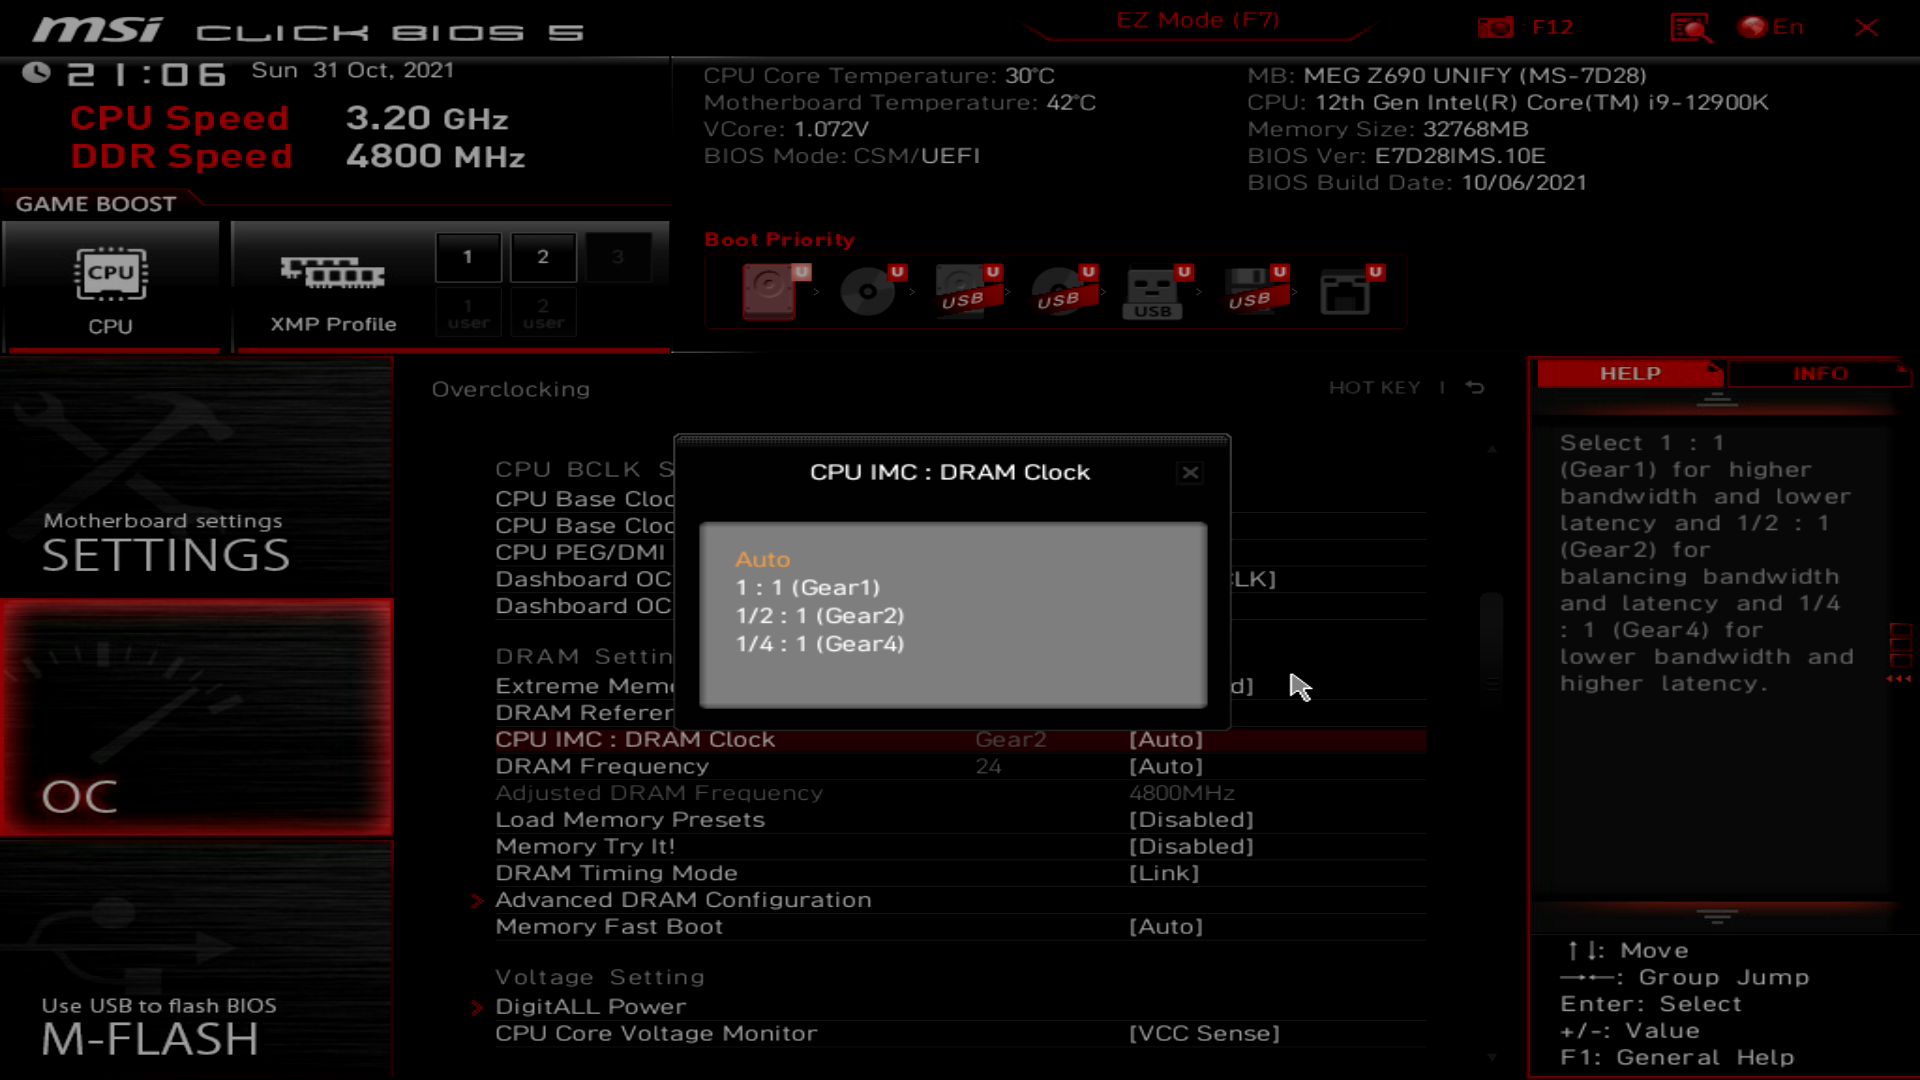Select 1 : 1 (Gear1) option
This screenshot has width=1920, height=1080.
pos(806,588)
